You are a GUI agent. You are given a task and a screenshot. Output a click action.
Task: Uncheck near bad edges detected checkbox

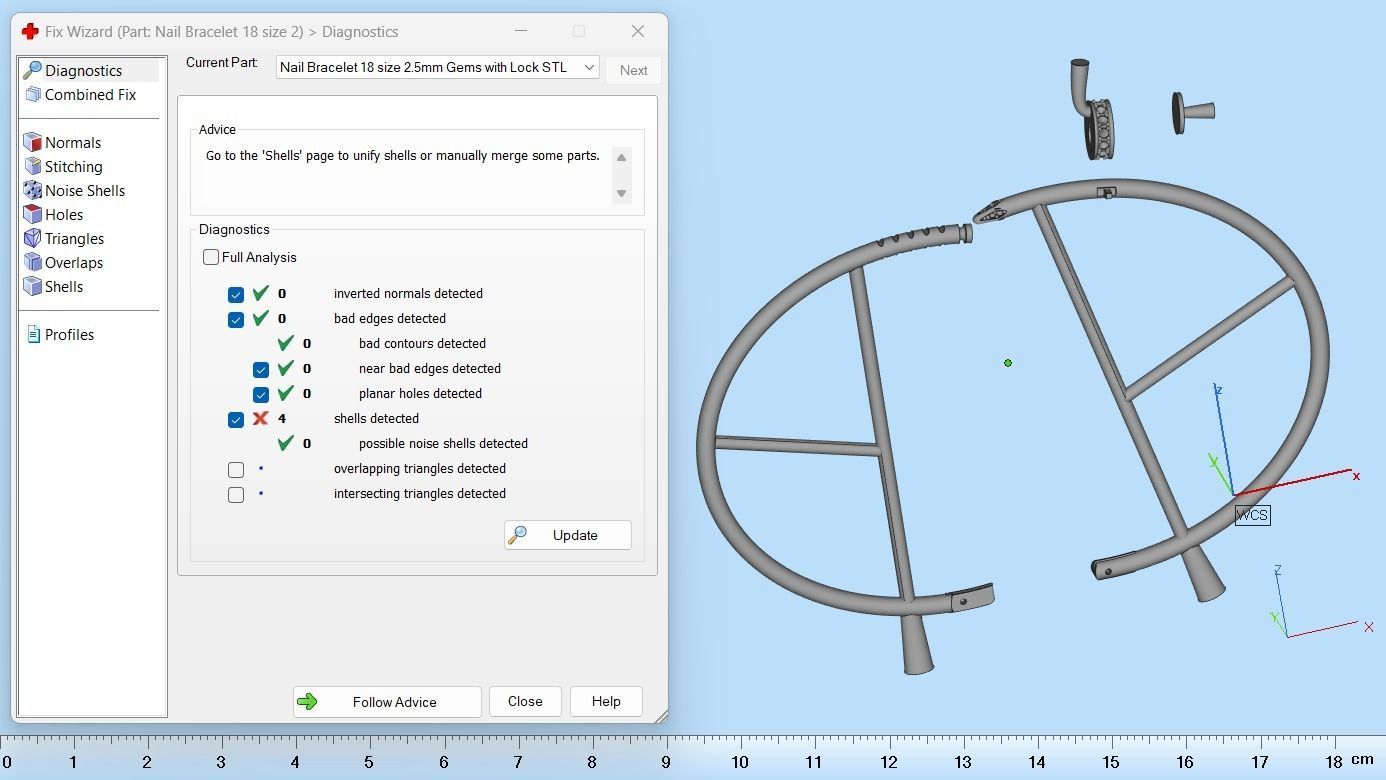261,369
